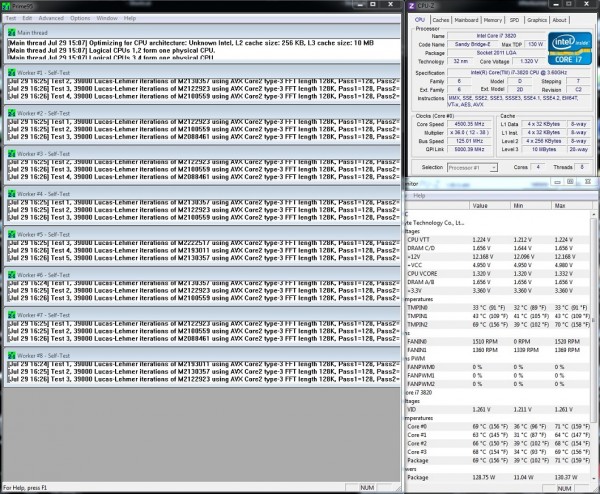Click the Worker #5 - Self-Test title bar
This screenshot has height=494, width=600.
point(202,235)
